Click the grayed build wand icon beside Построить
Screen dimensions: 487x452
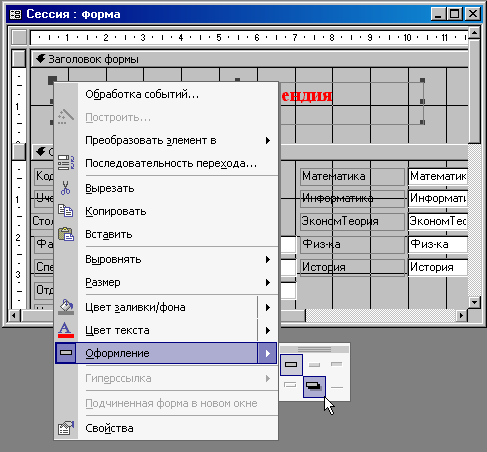[66, 117]
